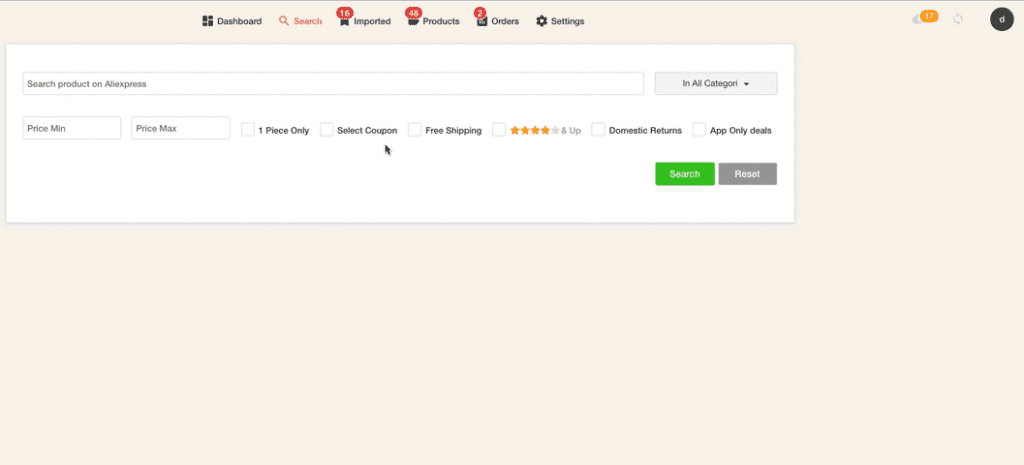
Task: Toggle the 4 stars & Up checkbox
Action: click(499, 129)
